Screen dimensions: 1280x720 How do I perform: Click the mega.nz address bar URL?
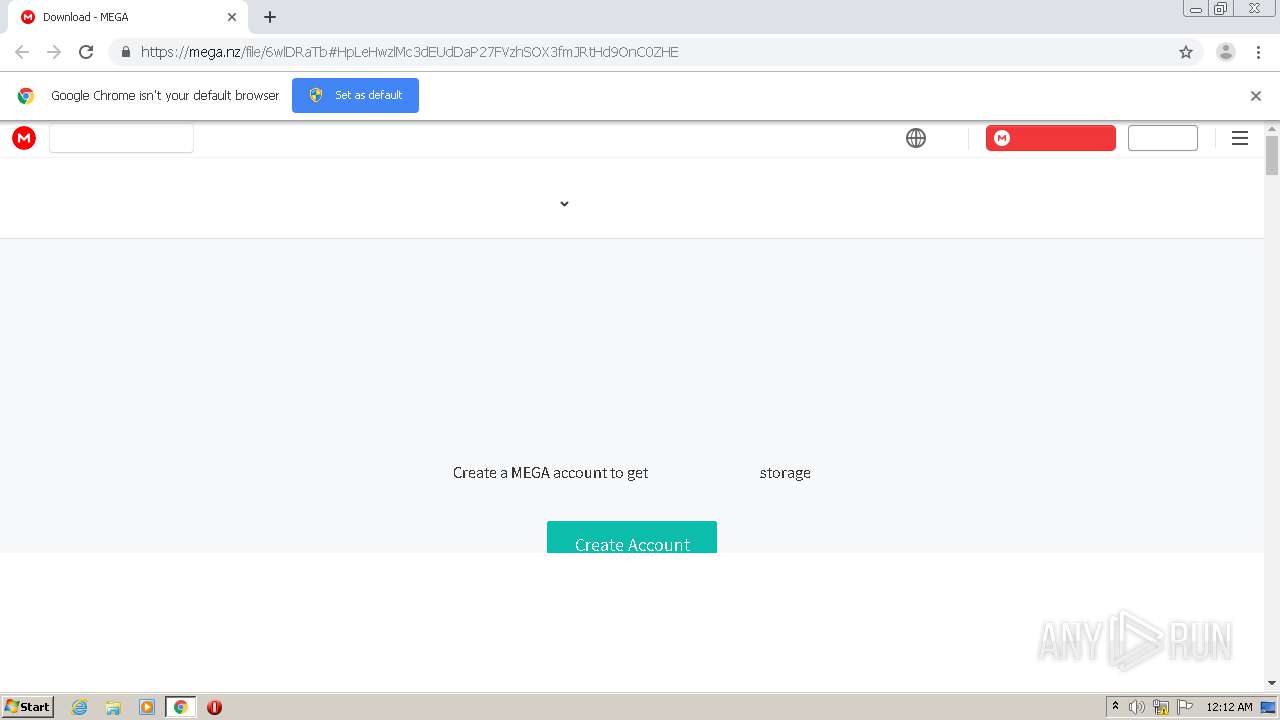click(x=409, y=52)
